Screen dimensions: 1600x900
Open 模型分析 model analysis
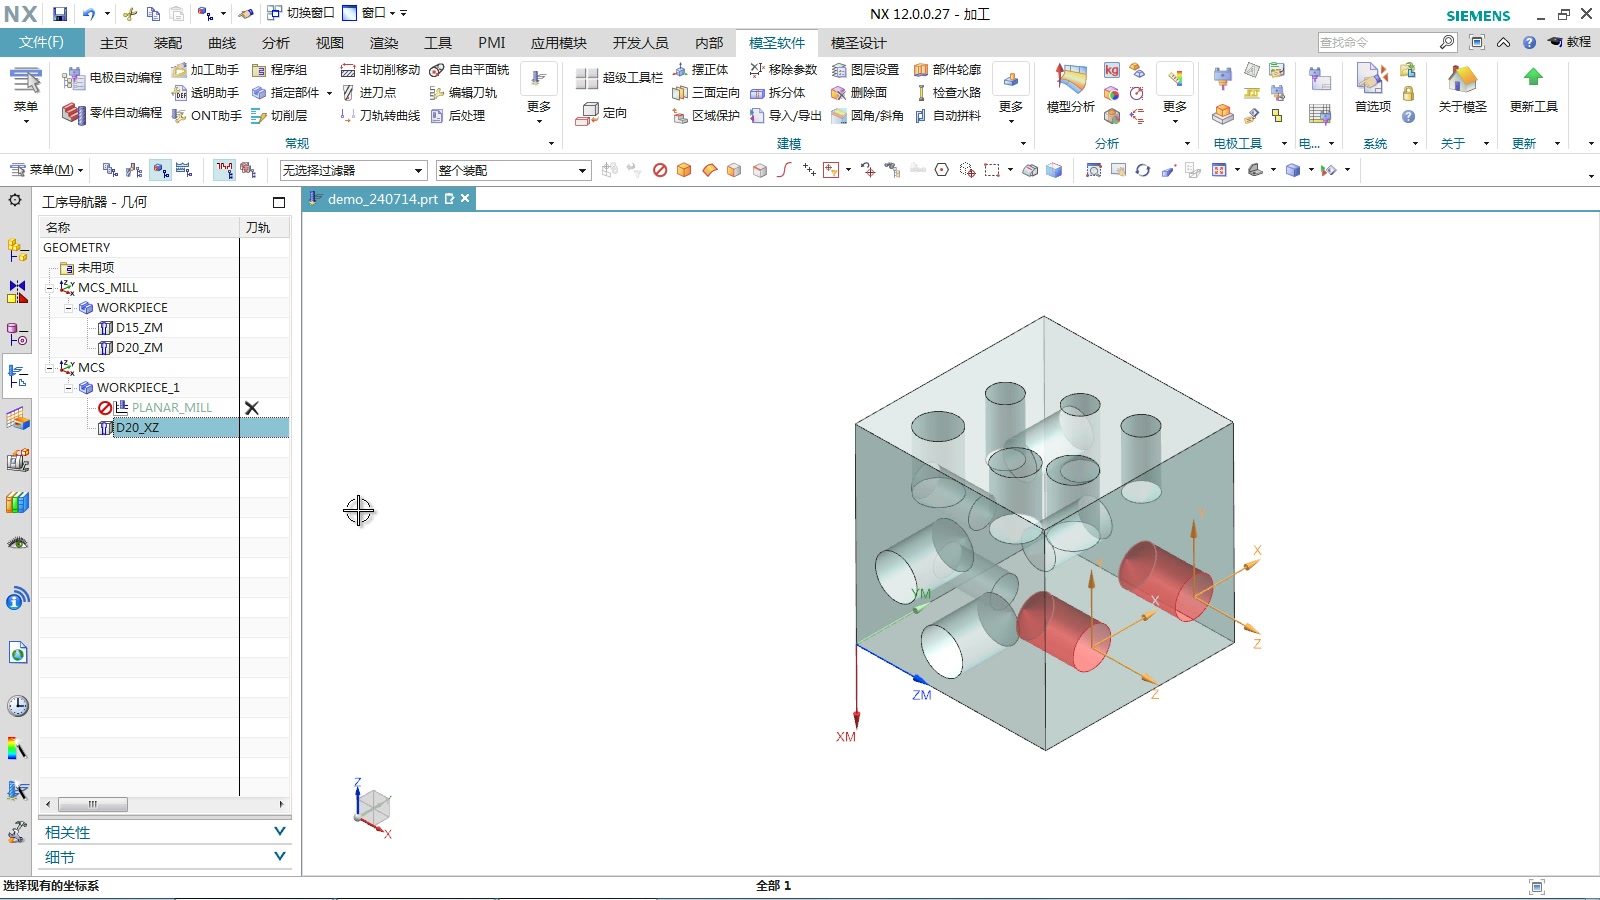1070,89
